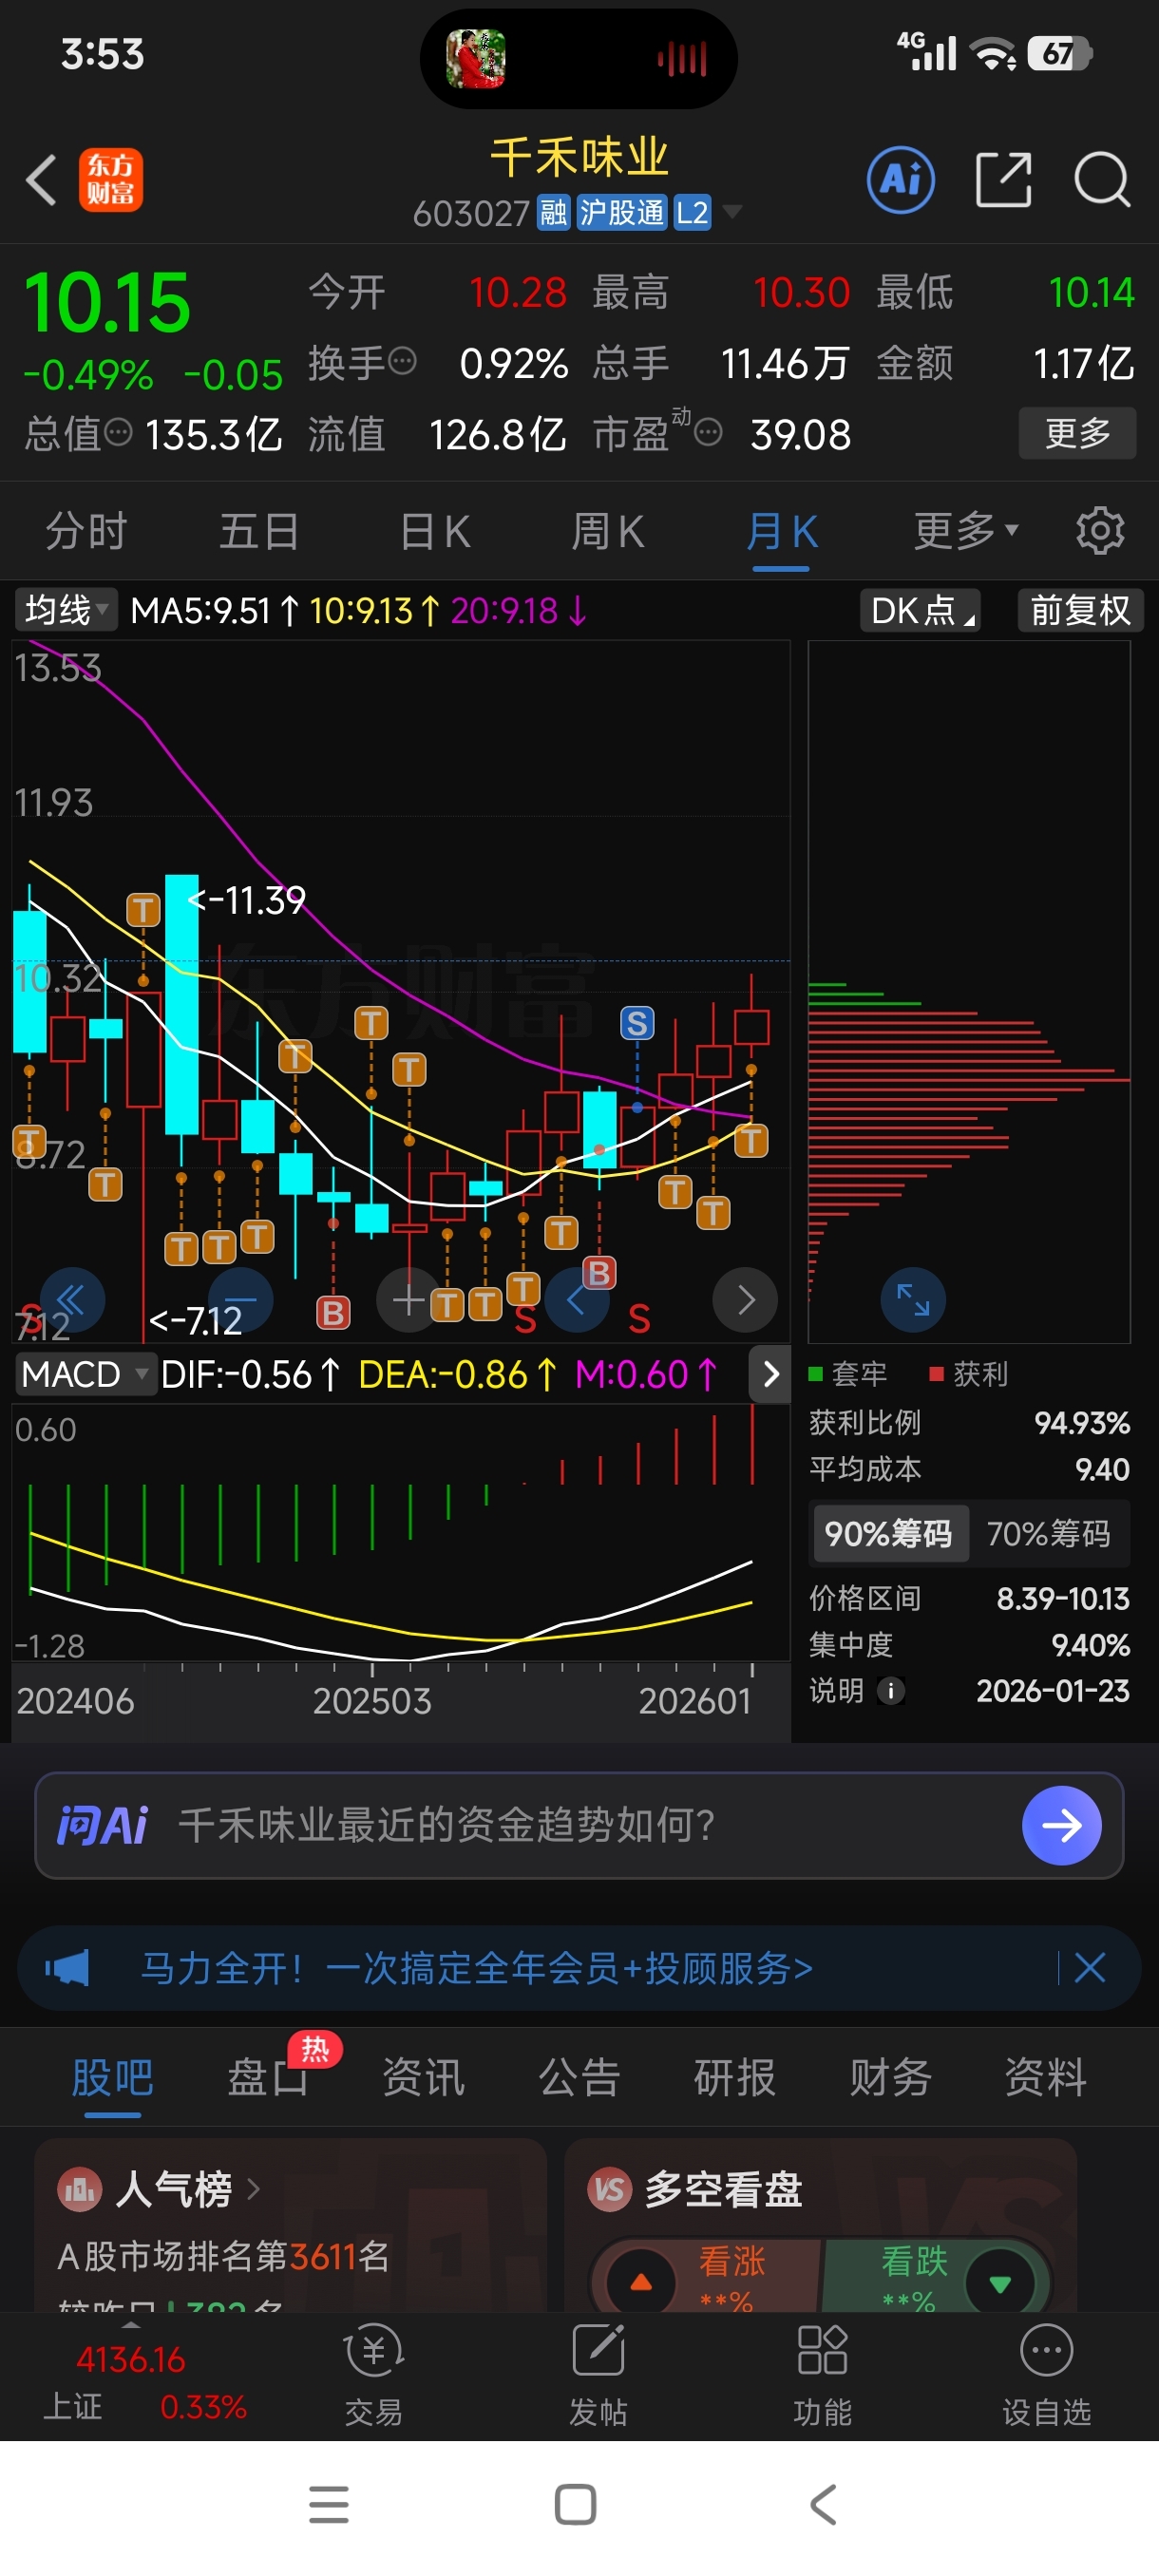Open the DK点 dropdown
Screen dimensions: 1159x2576
[x=920, y=609]
